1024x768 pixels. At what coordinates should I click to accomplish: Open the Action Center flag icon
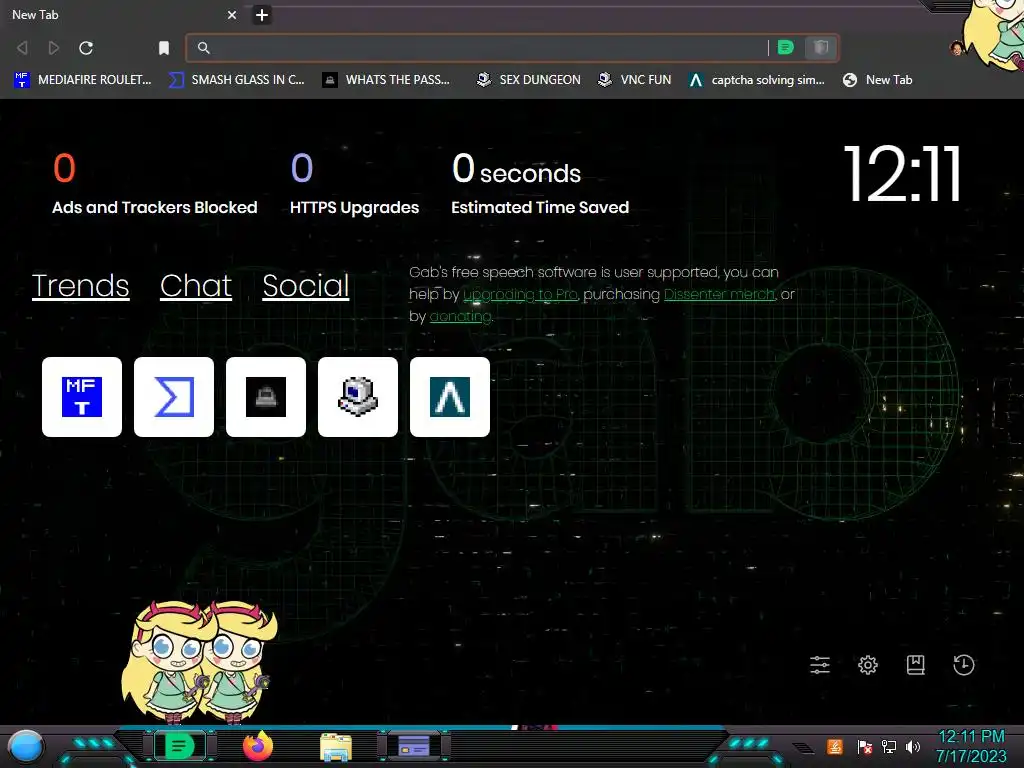click(x=865, y=747)
